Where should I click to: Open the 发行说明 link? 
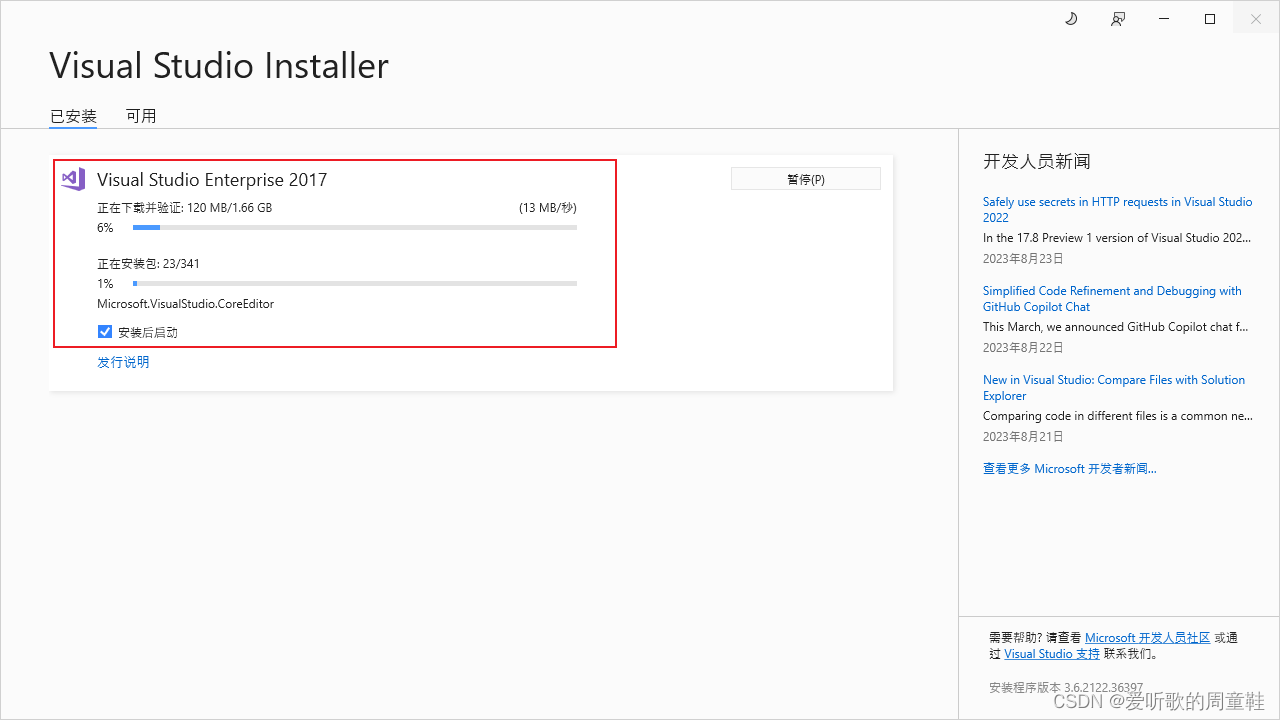click(123, 361)
